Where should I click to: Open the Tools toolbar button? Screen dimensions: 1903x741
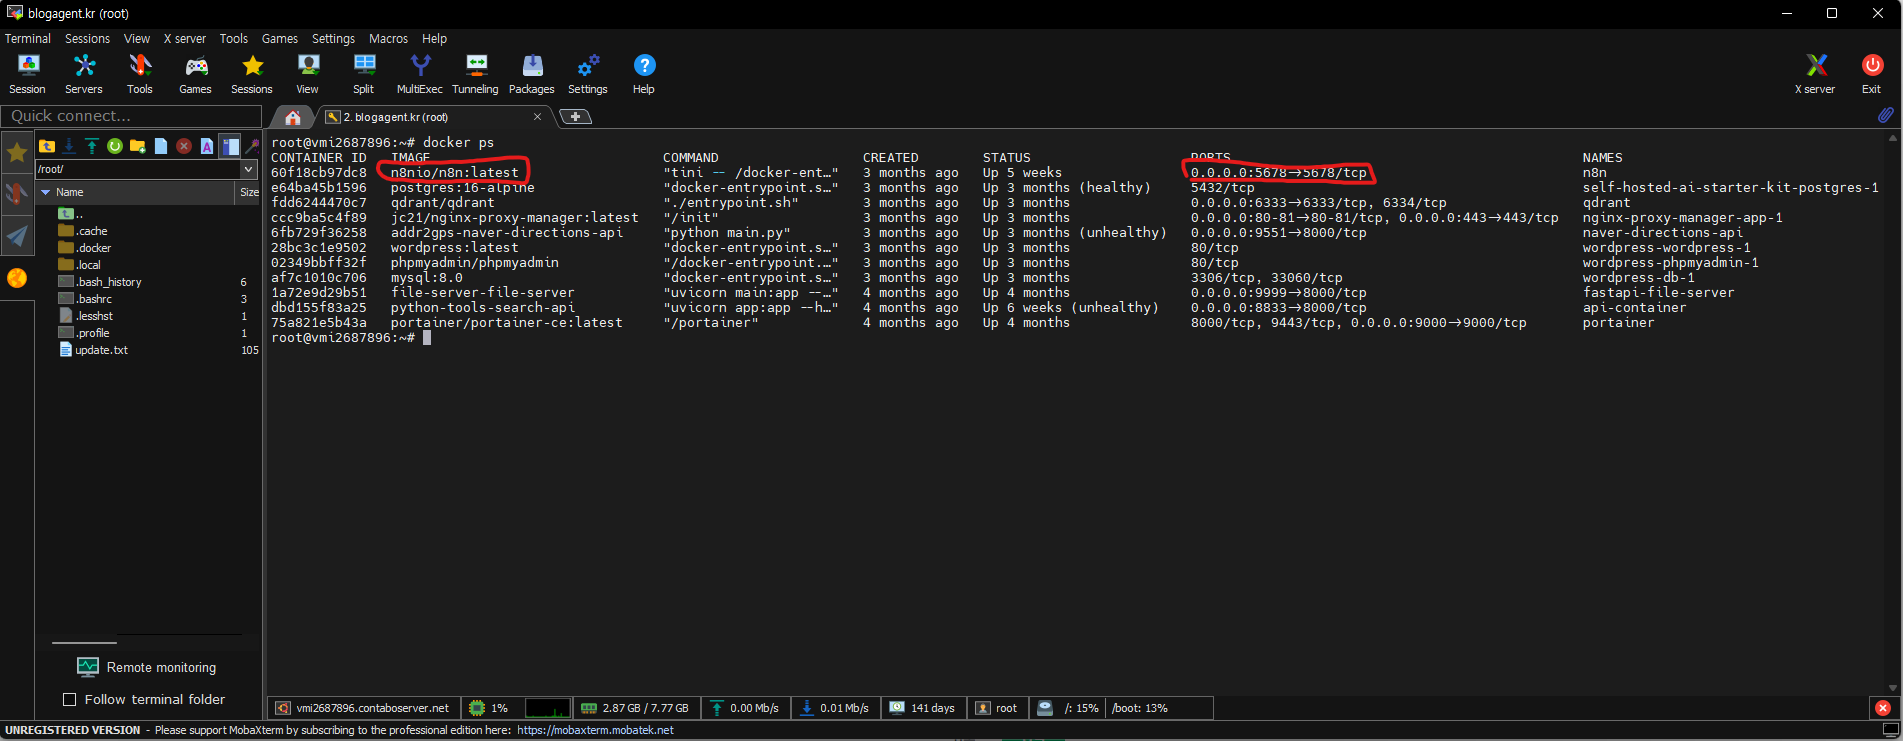pos(140,74)
